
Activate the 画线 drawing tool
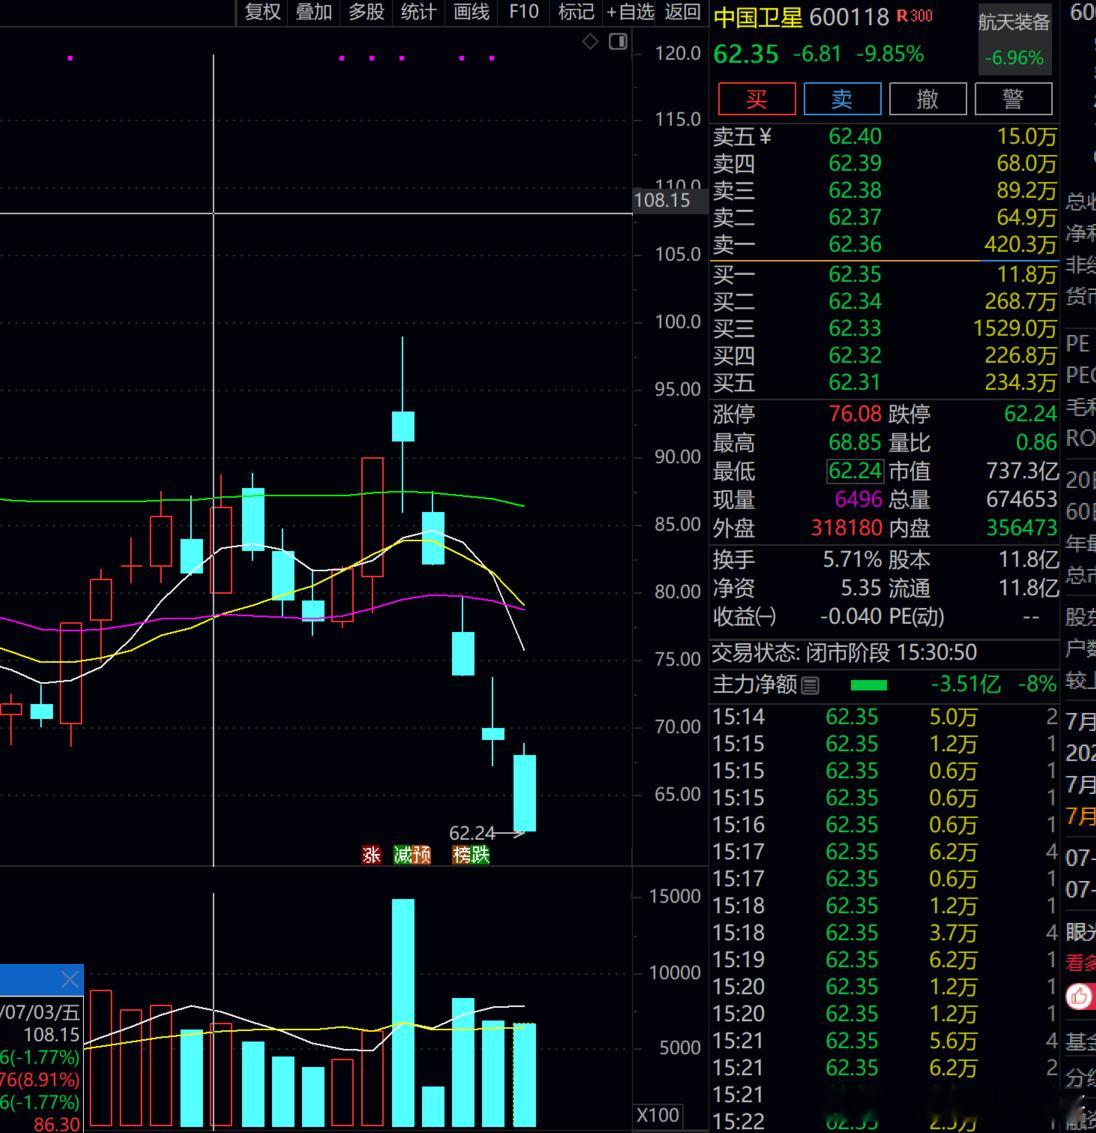click(471, 12)
